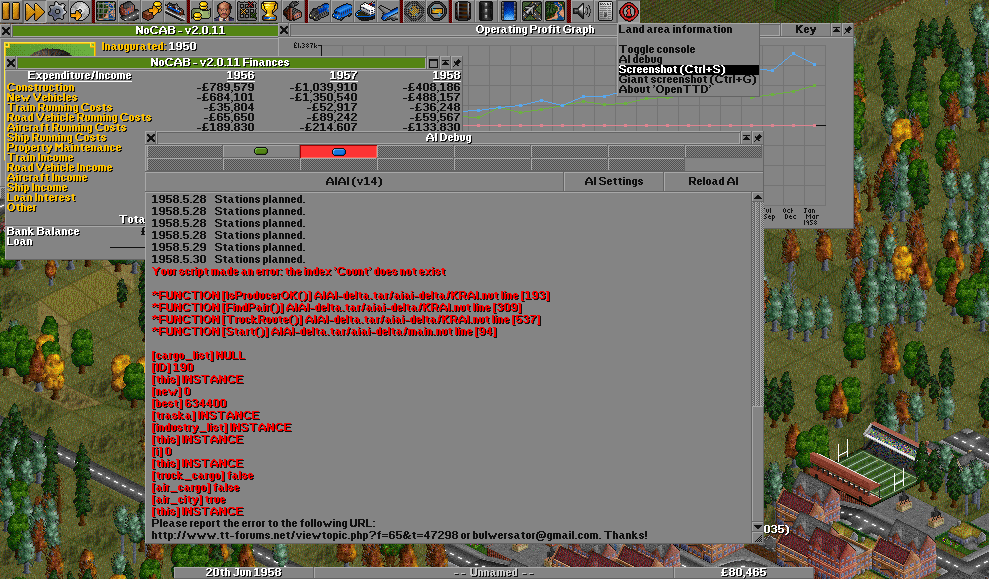Open the railway construction tool

462,11
